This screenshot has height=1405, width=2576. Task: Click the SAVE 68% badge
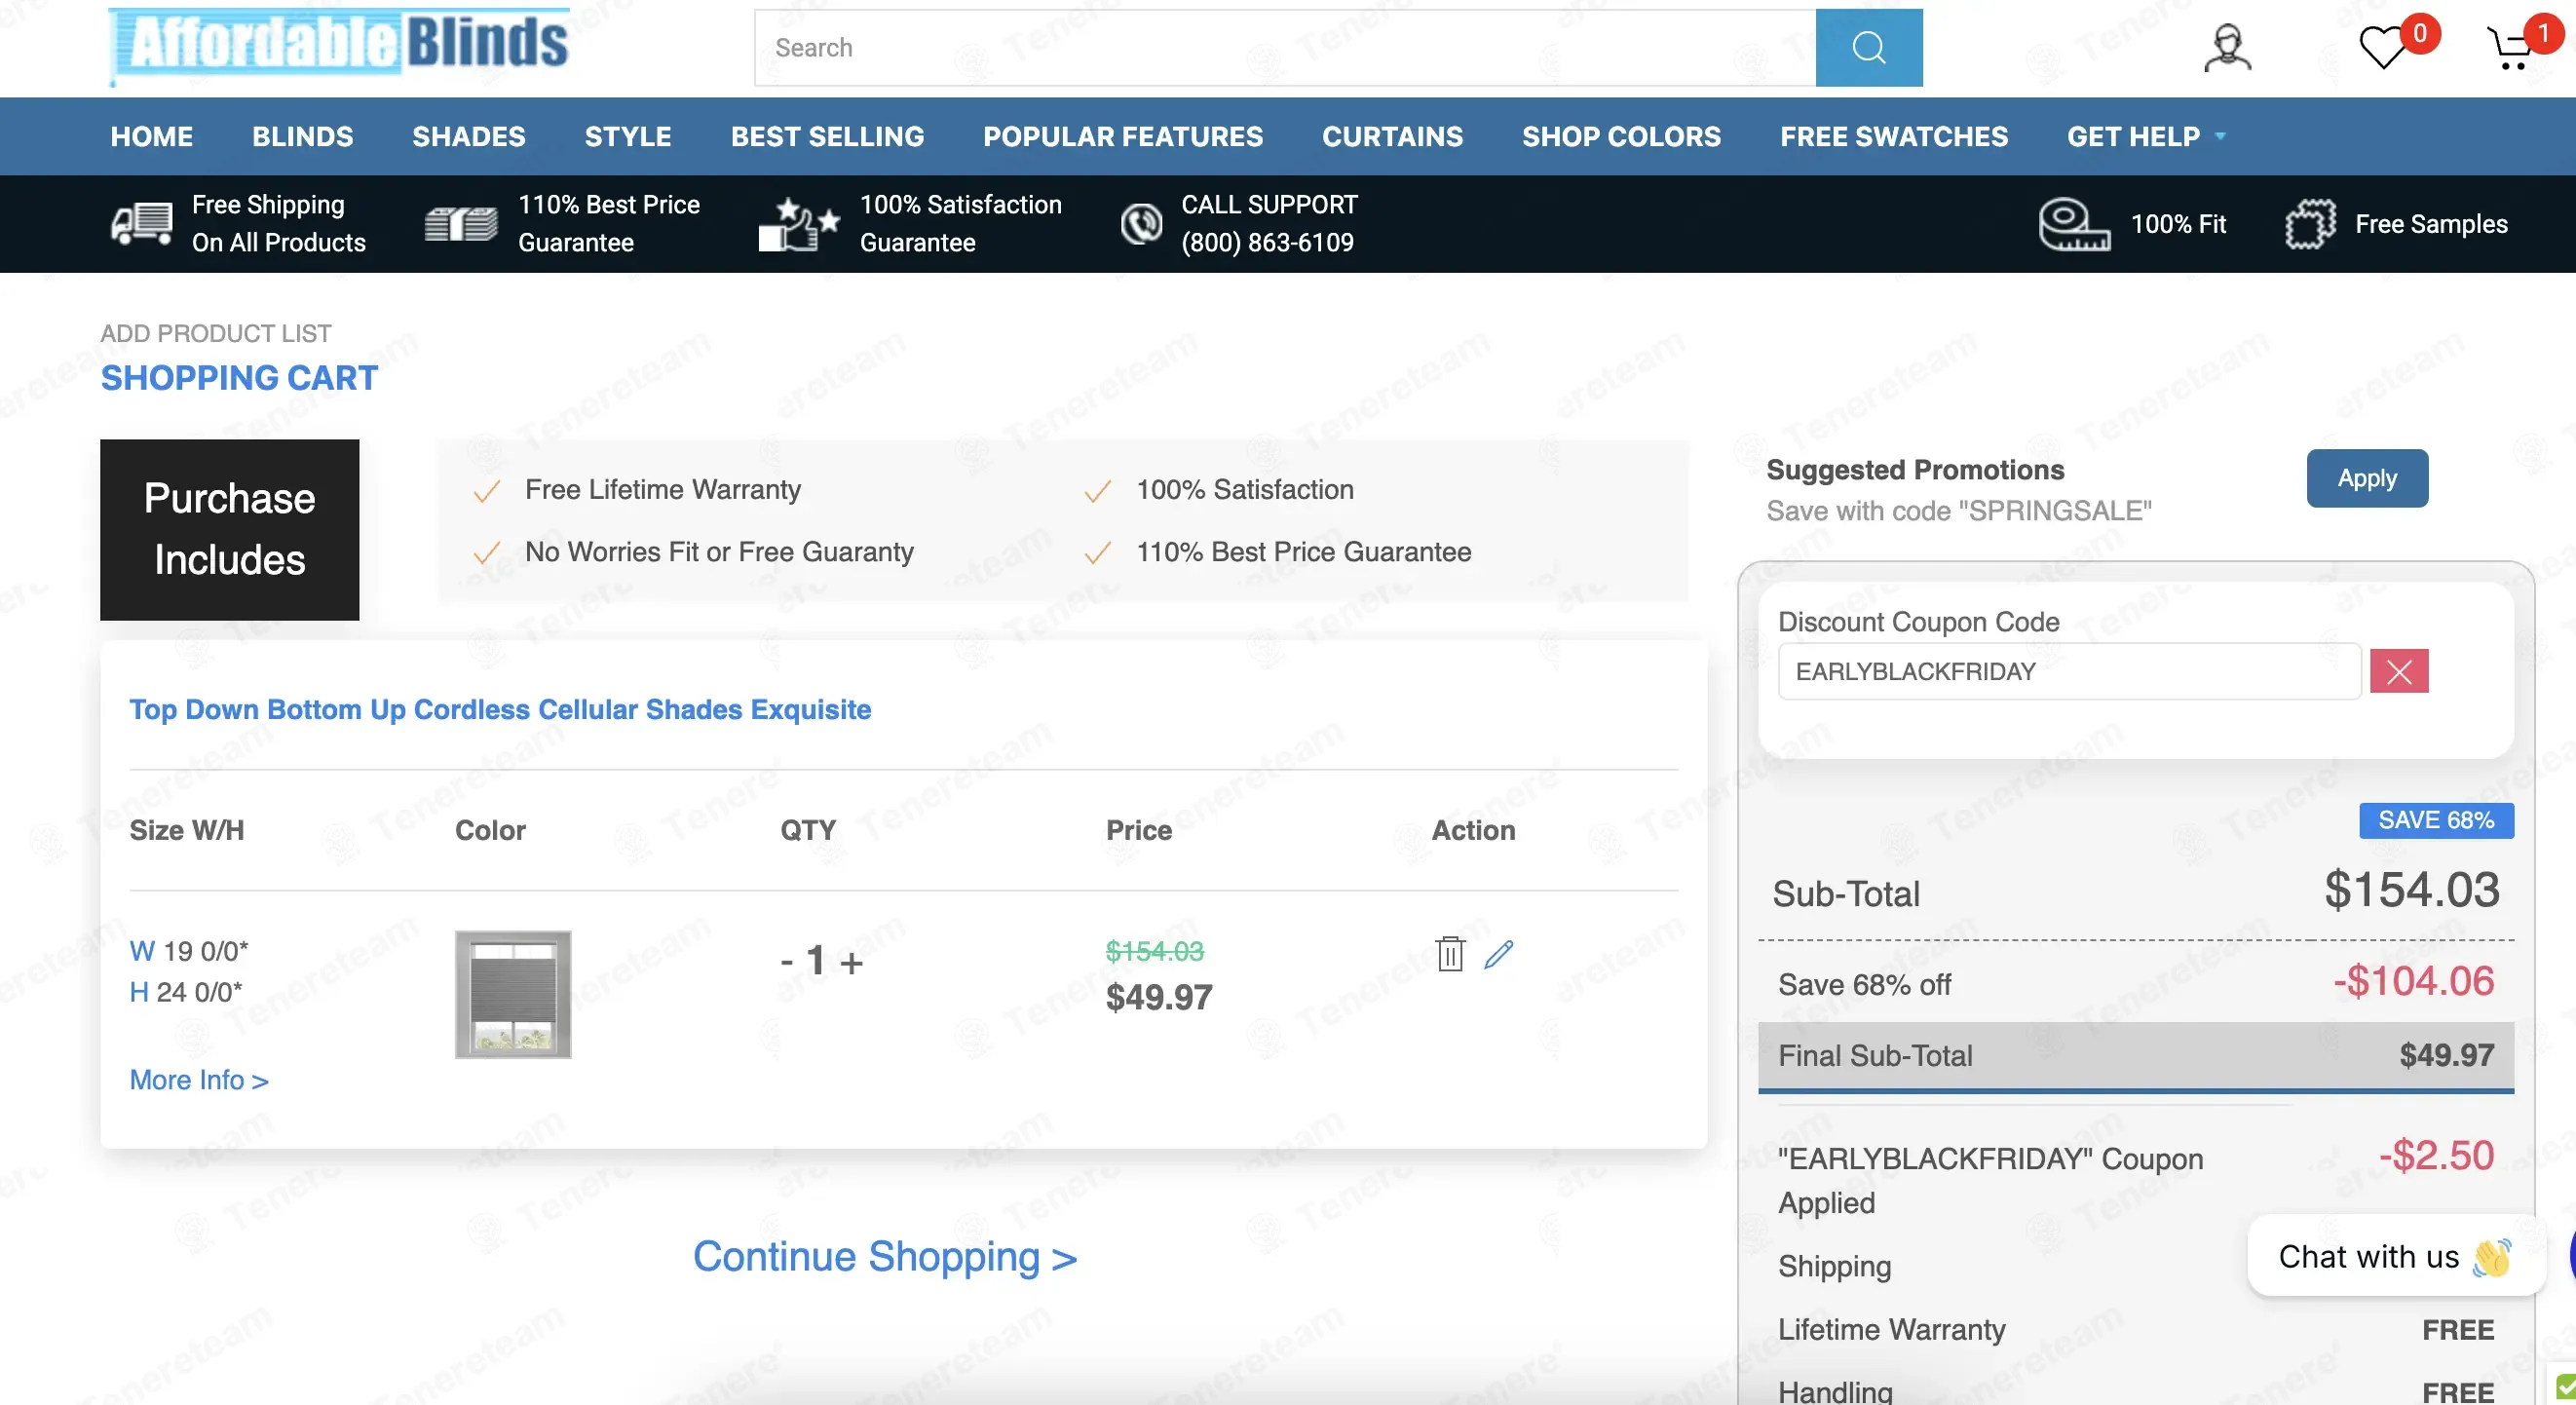pyautogui.click(x=2436, y=820)
